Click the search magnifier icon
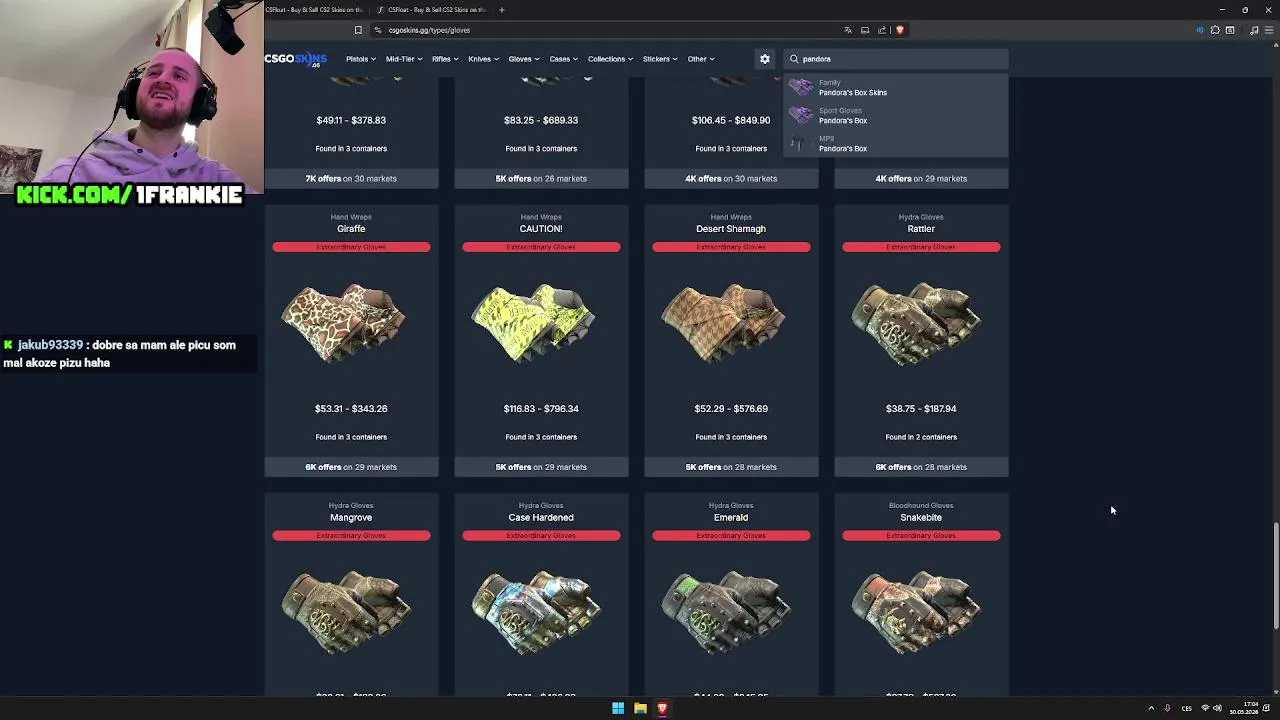The height and width of the screenshot is (720, 1280). (795, 59)
